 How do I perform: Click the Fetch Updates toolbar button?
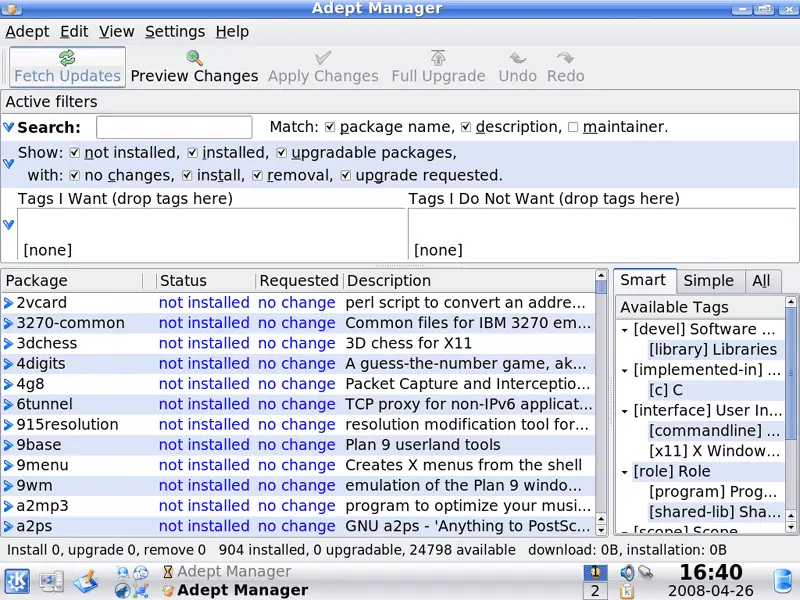click(x=67, y=67)
